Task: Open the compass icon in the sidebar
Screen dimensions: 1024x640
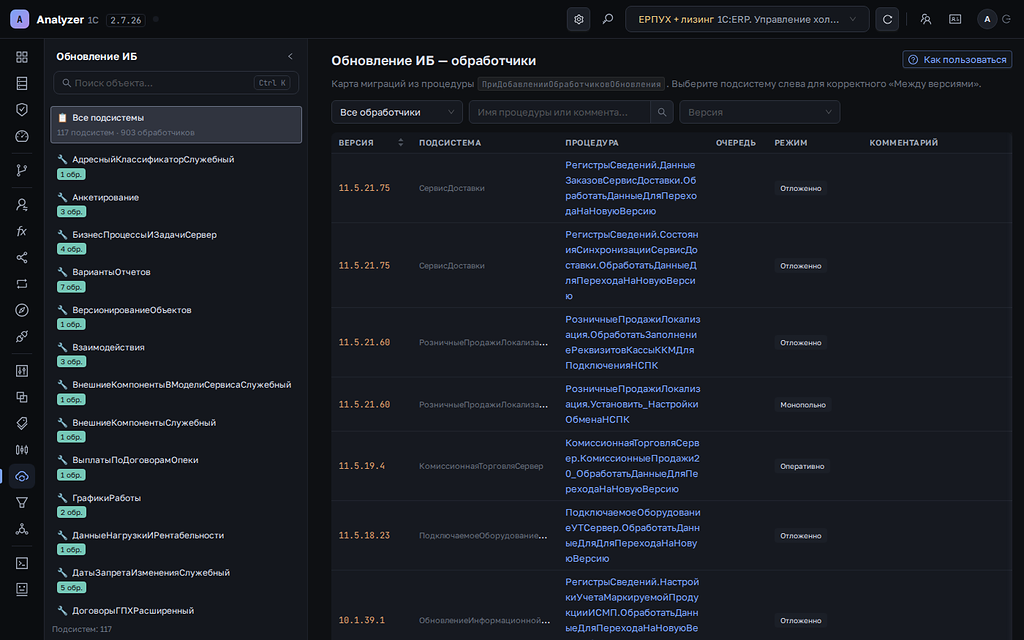Action: point(22,310)
